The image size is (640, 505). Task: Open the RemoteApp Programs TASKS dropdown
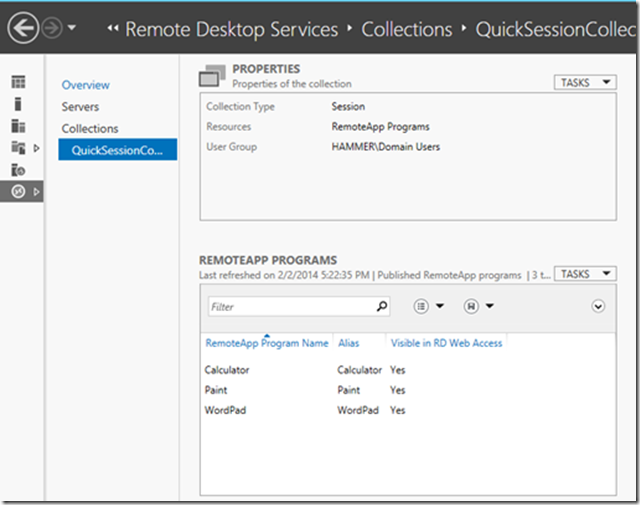(584, 274)
